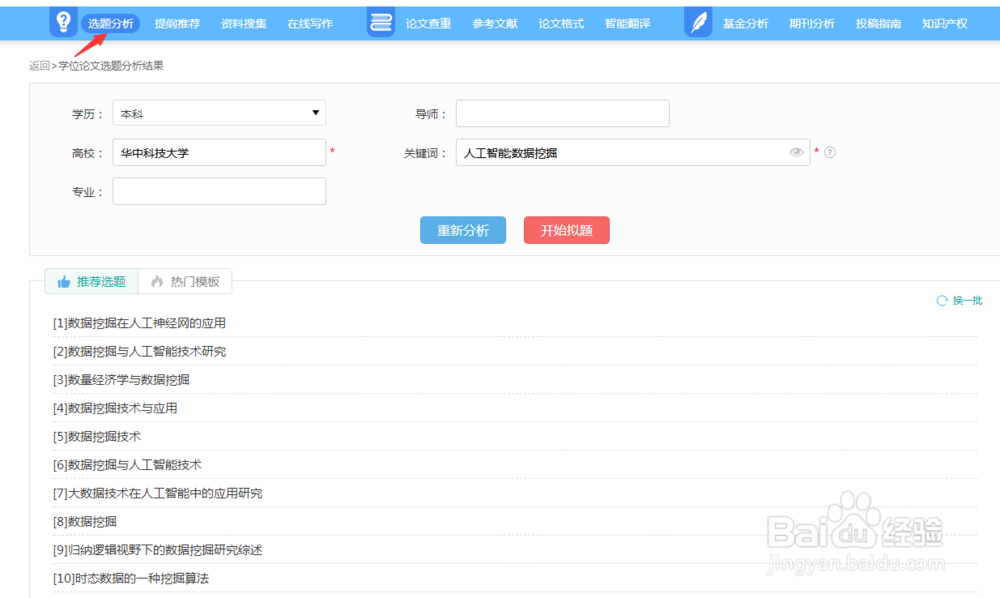Viewport: 1000px width, 598px height.
Task: Click the 换一批 refresh link
Action: [x=967, y=301]
